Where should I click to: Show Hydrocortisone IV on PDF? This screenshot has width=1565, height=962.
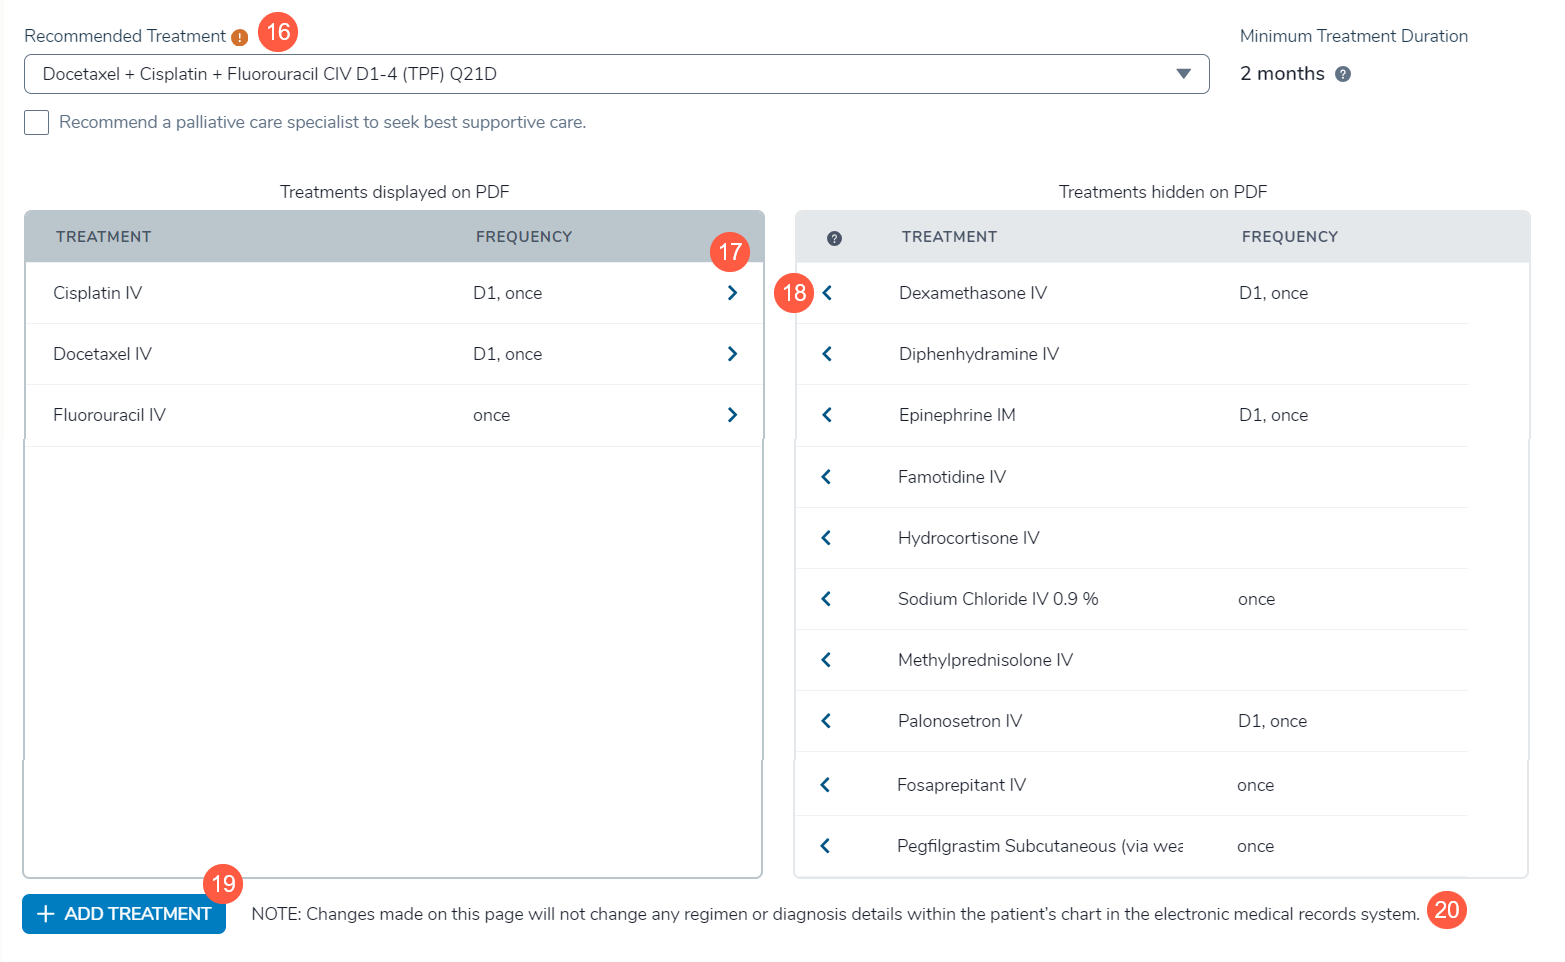pos(826,538)
